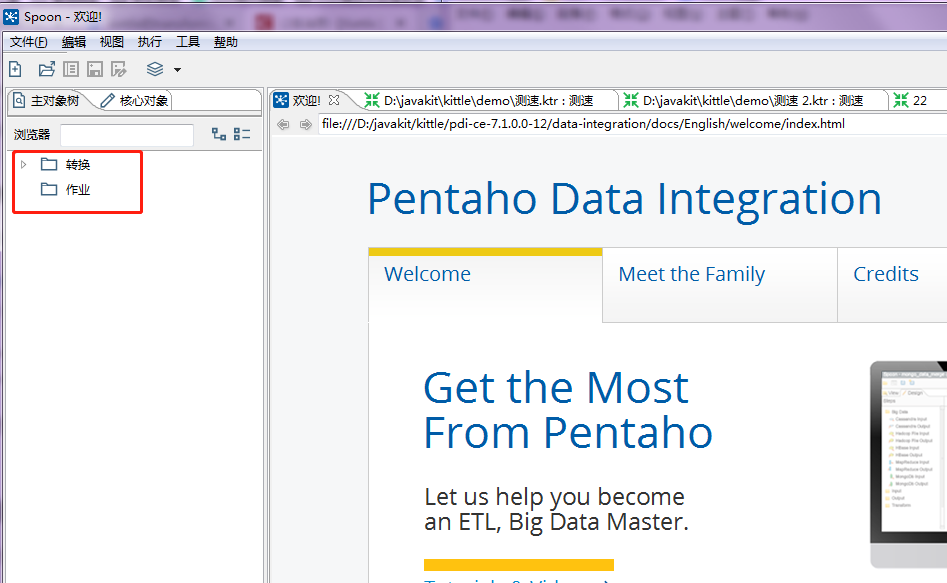
Task: Open the Welcome page tab
Action: 486,285
